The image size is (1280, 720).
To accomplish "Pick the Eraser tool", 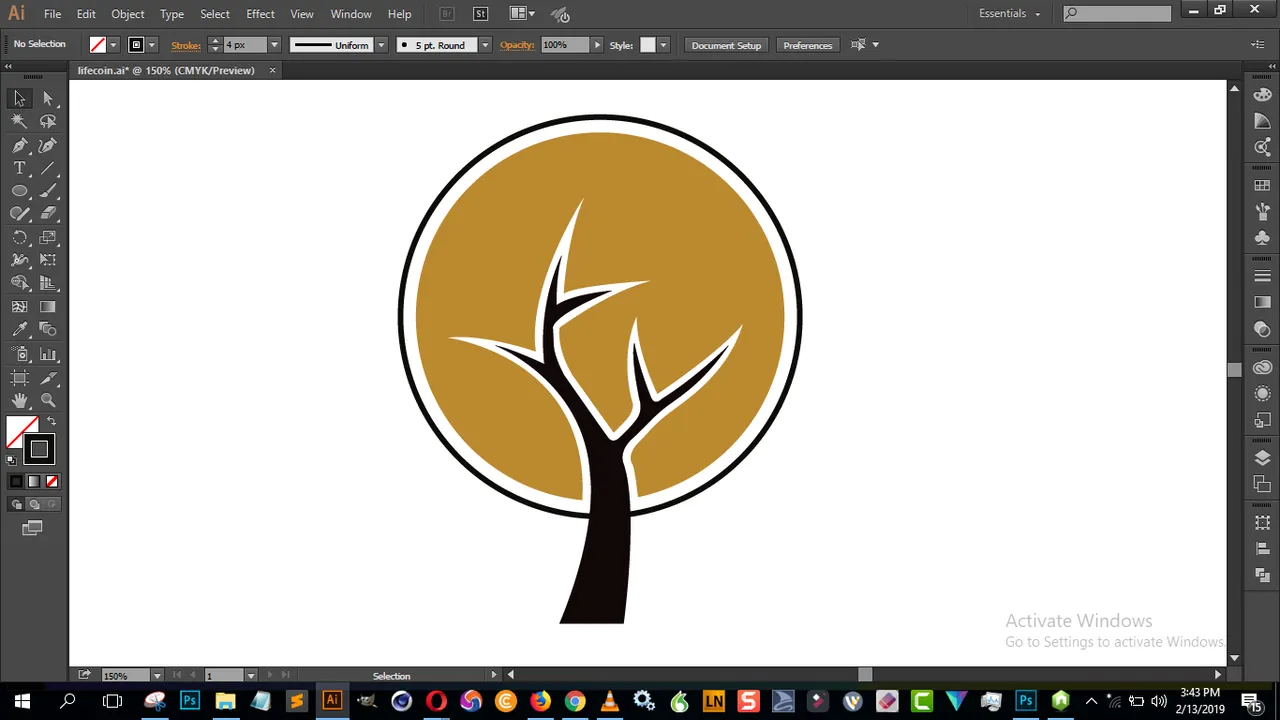I will click(48, 214).
